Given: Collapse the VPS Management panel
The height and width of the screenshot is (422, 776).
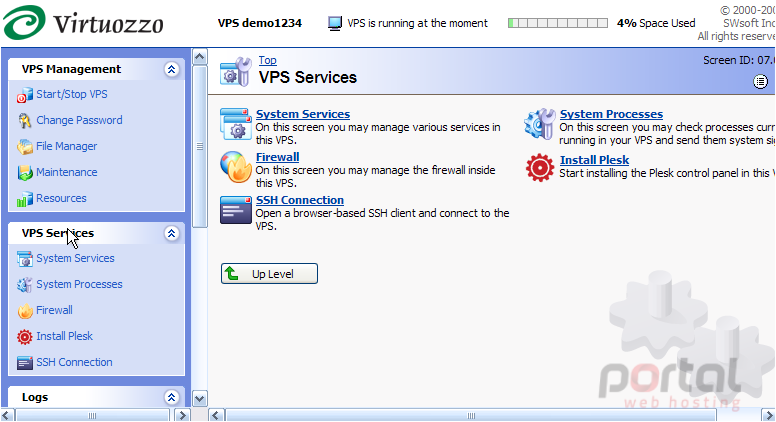Looking at the screenshot, I should pyautogui.click(x=171, y=69).
